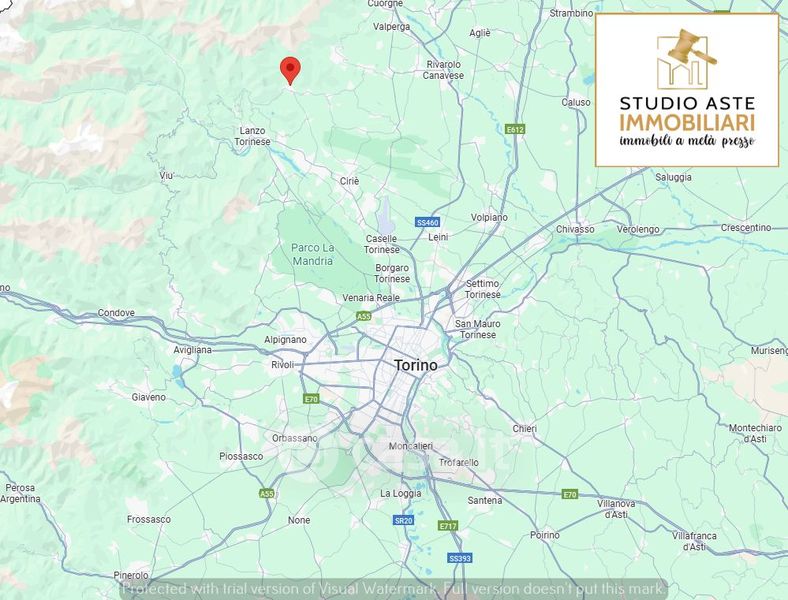Click the Rivarolo Canavese label
Viewport: 788px width, 600px height.
coord(443,70)
